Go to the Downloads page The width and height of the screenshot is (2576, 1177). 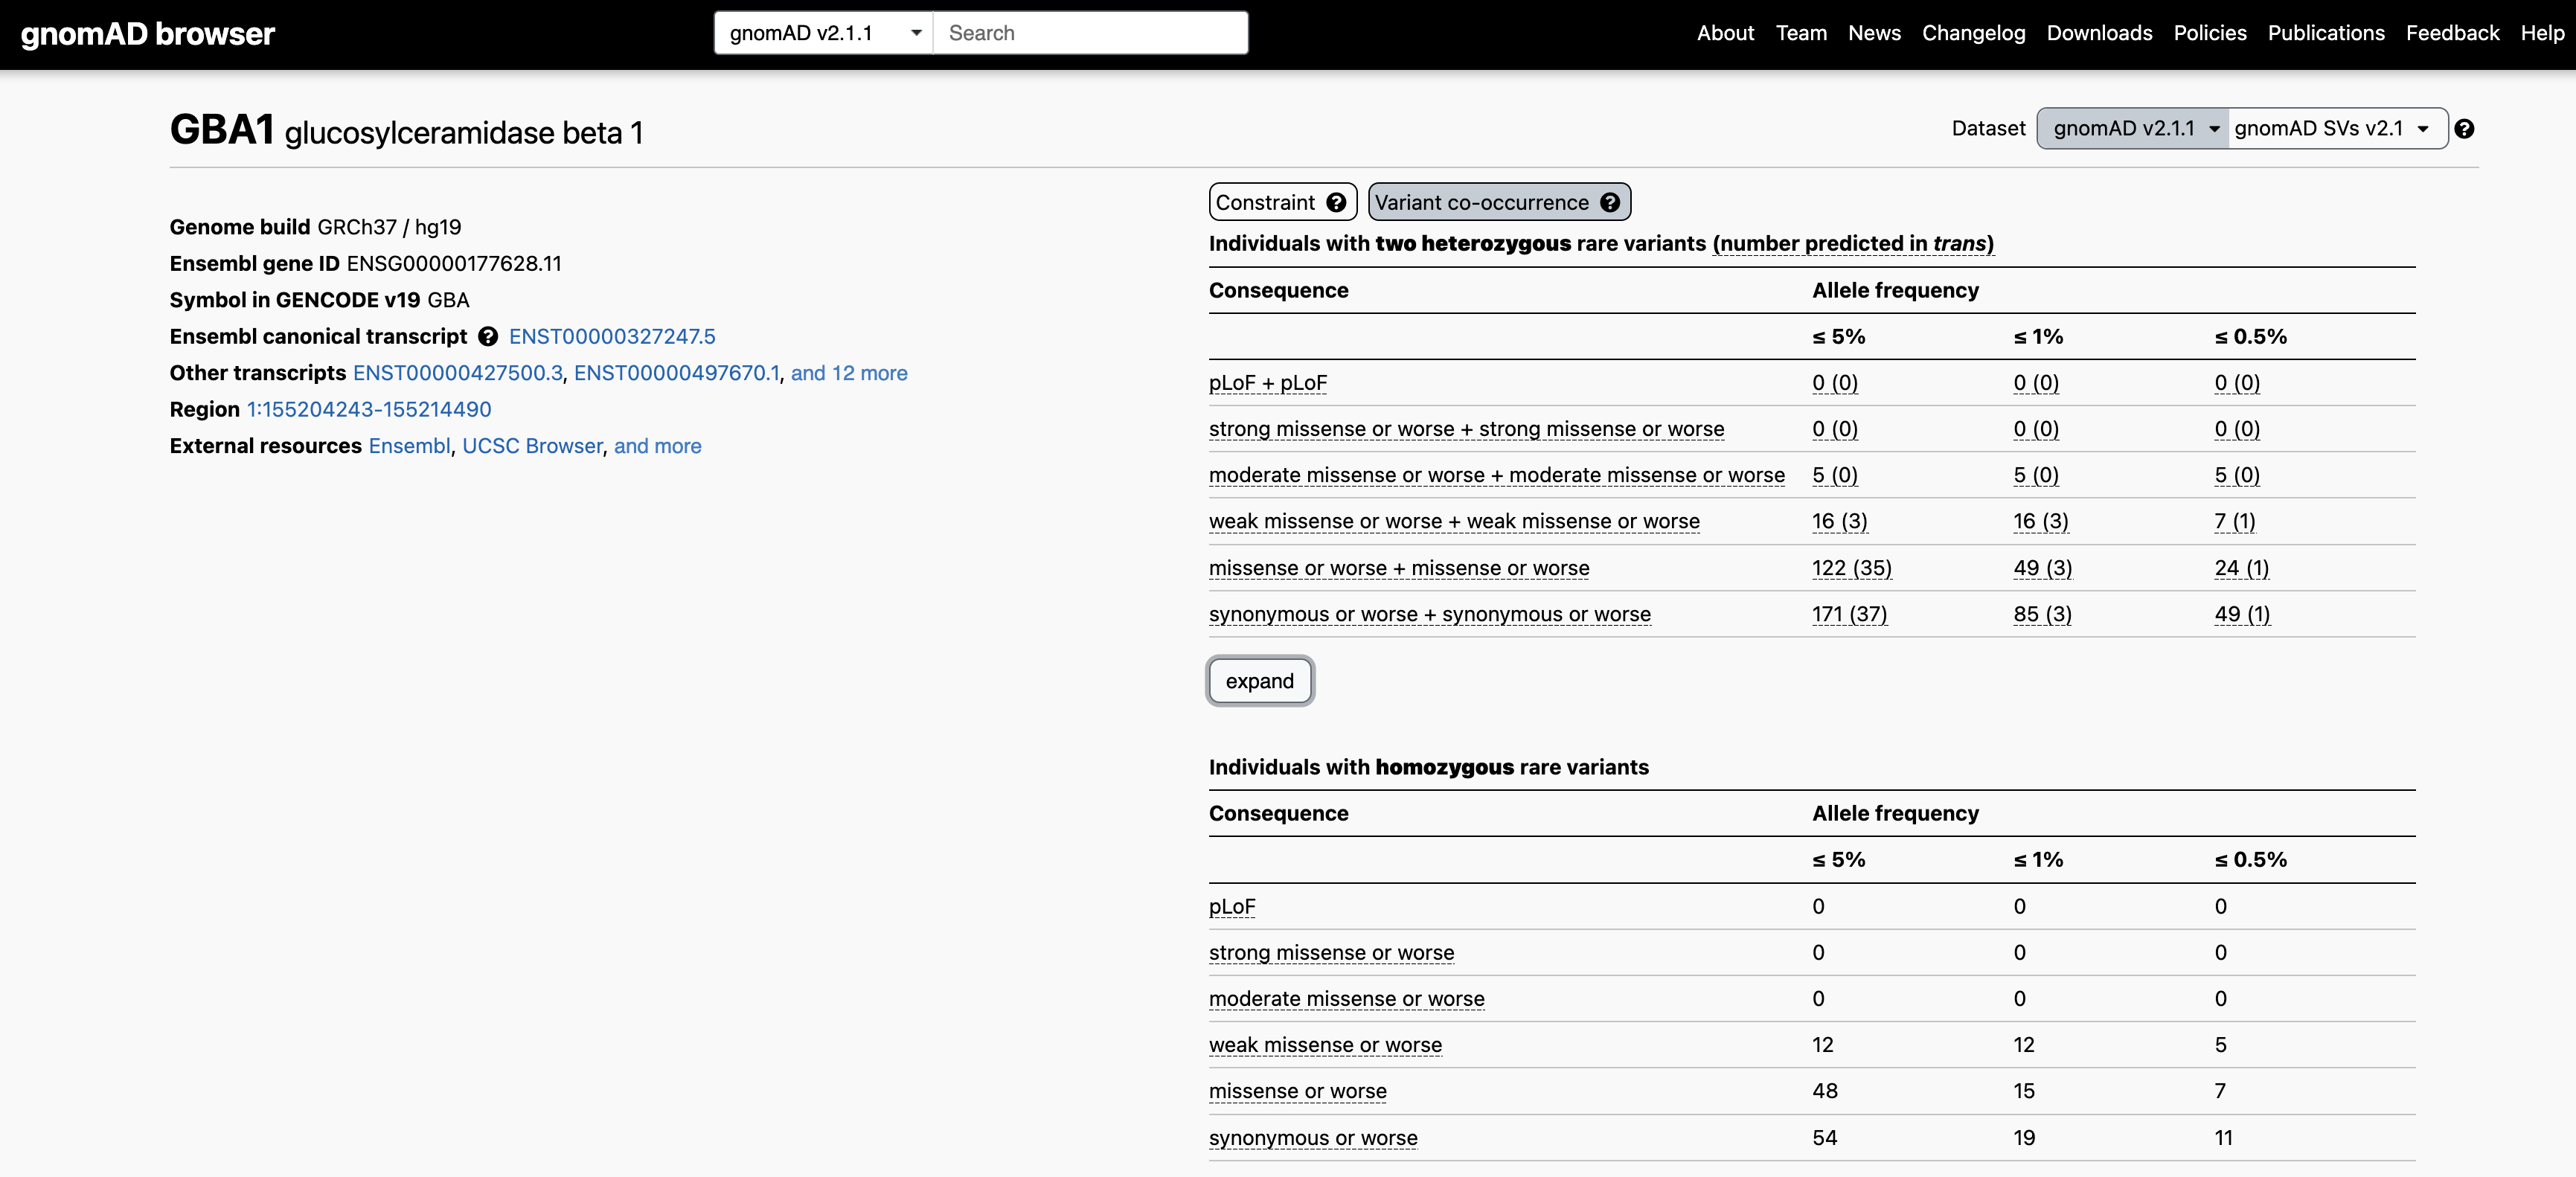point(2098,33)
